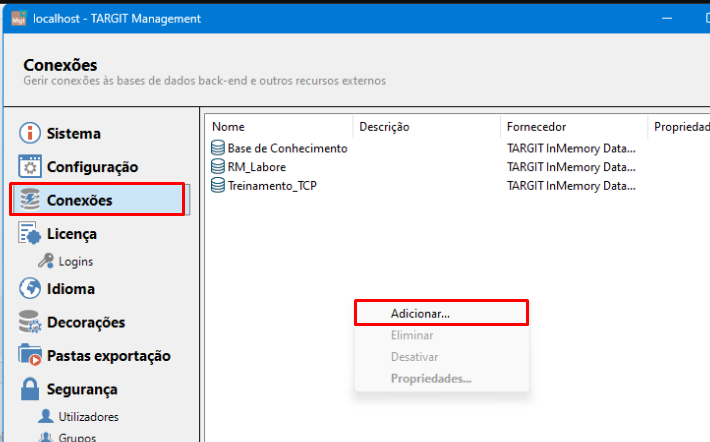Go to the Sistema section
This screenshot has height=442, width=710.
tap(74, 134)
